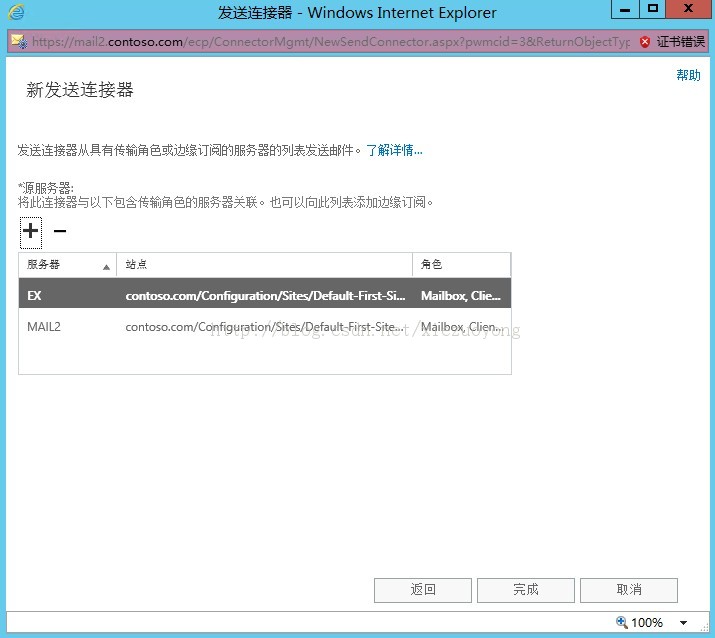Follow the 了解详情 link
Viewport: 715px width, 638px height.
(394, 150)
